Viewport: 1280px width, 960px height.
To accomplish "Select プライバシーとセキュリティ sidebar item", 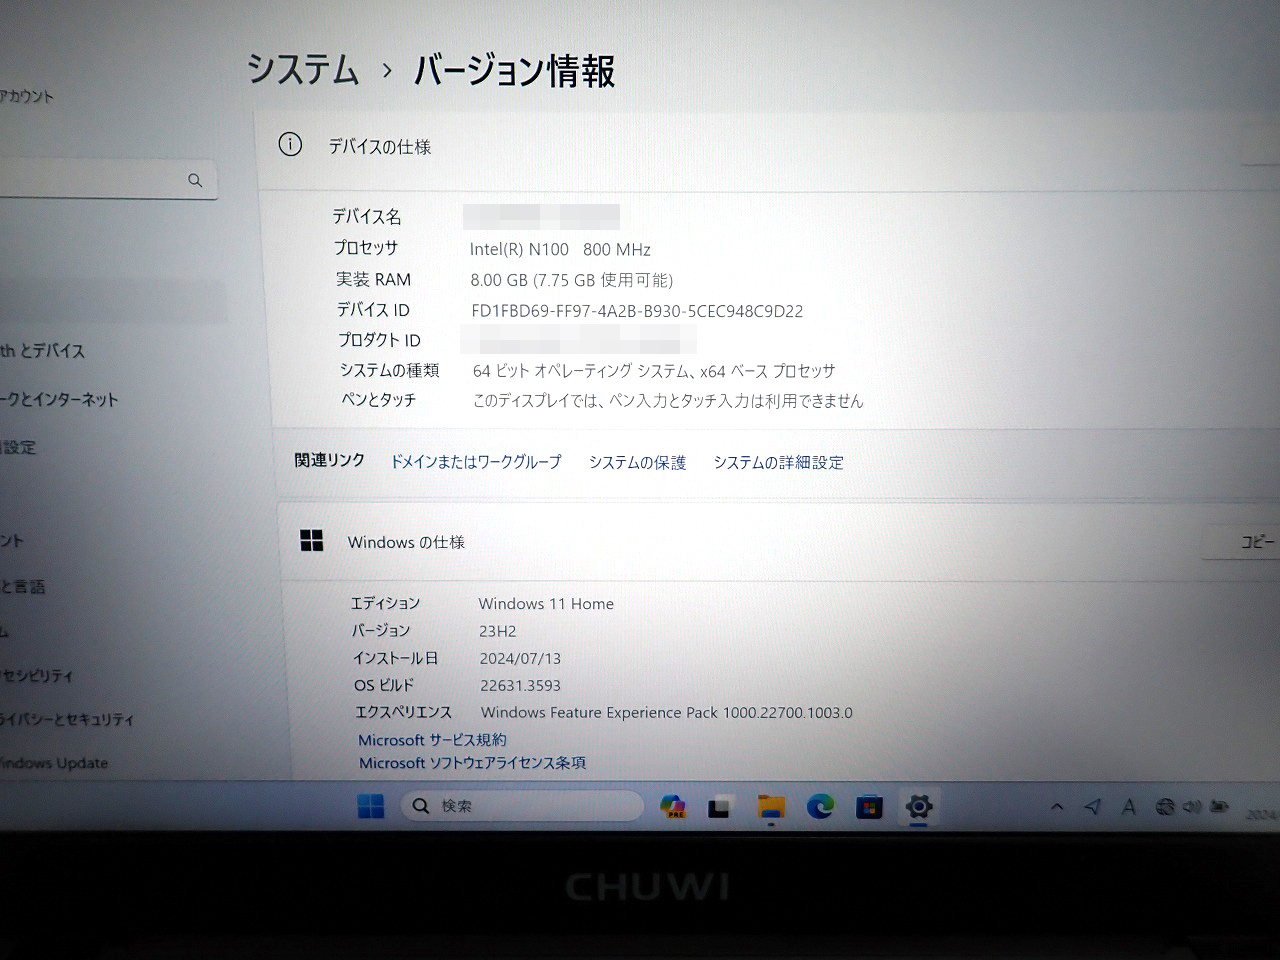I will coord(67,719).
